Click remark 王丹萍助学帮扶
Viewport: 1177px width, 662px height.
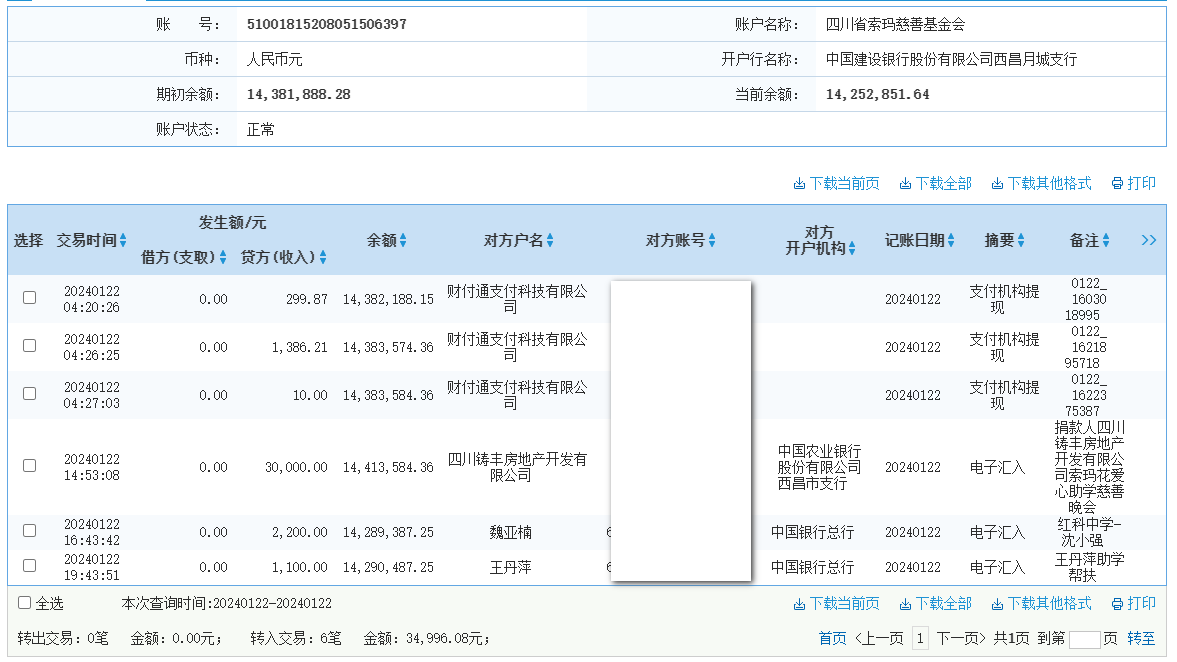click(1089, 567)
